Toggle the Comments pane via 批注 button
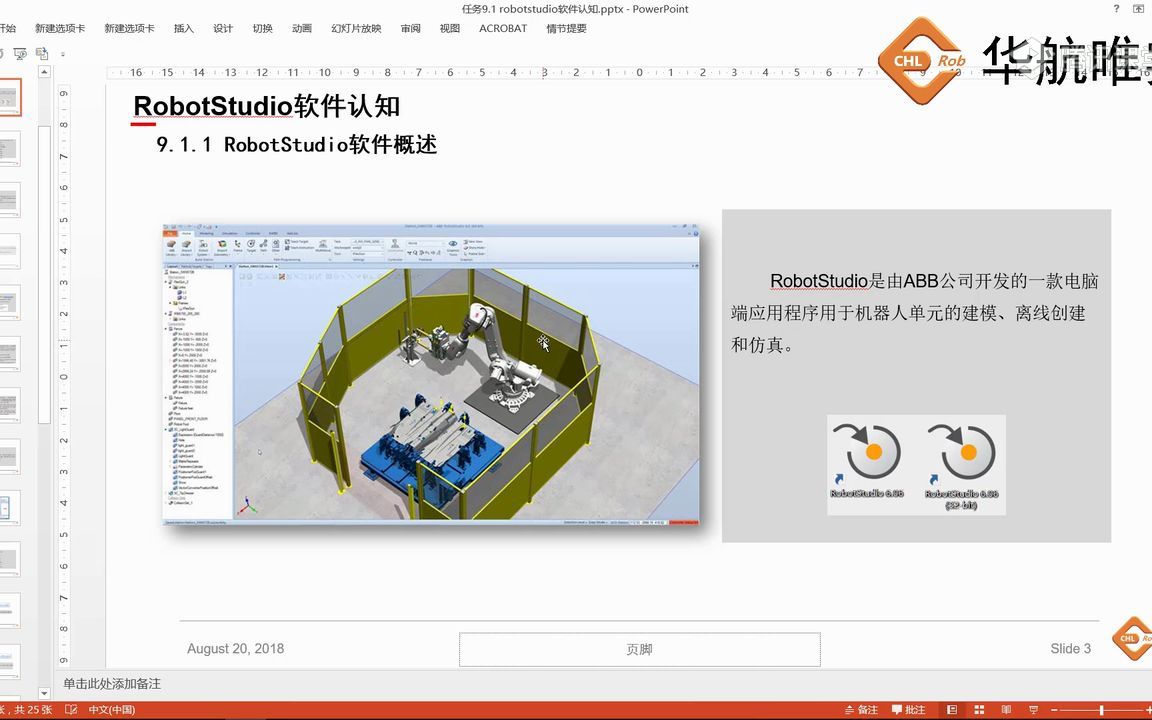1152x720 pixels. pyautogui.click(x=908, y=709)
